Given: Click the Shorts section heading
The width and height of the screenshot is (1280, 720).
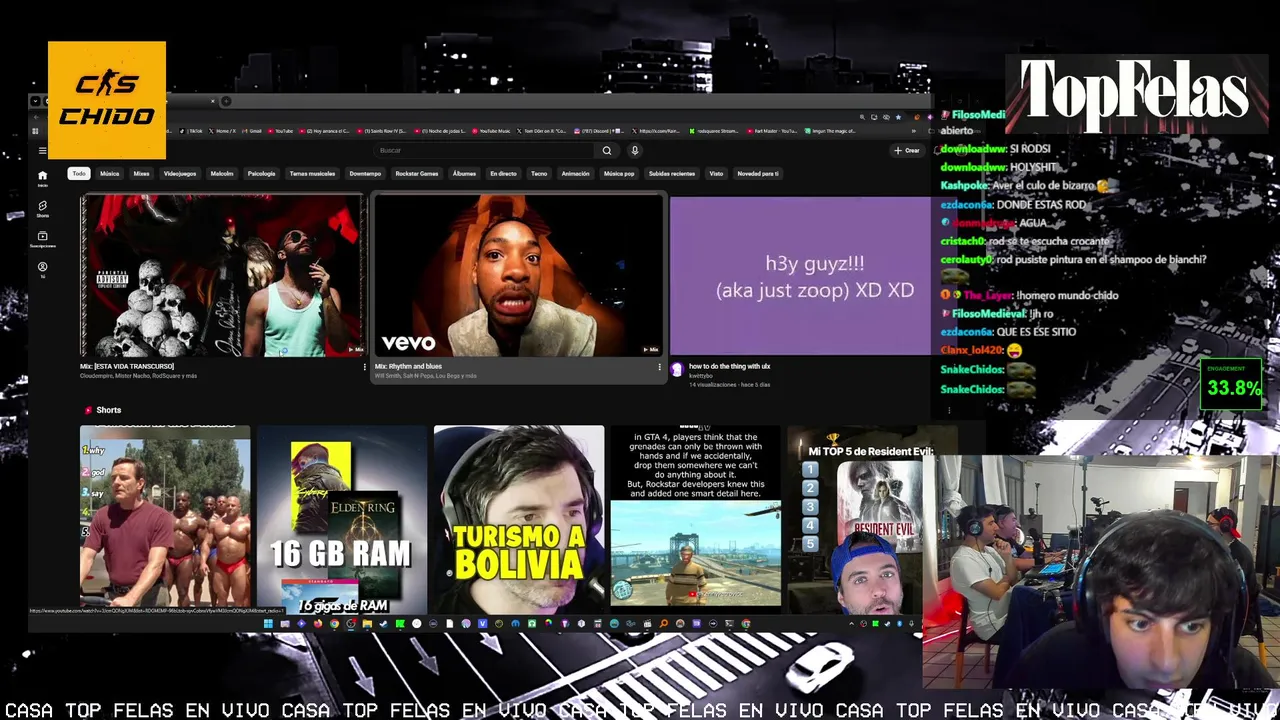Looking at the screenshot, I should [x=109, y=410].
